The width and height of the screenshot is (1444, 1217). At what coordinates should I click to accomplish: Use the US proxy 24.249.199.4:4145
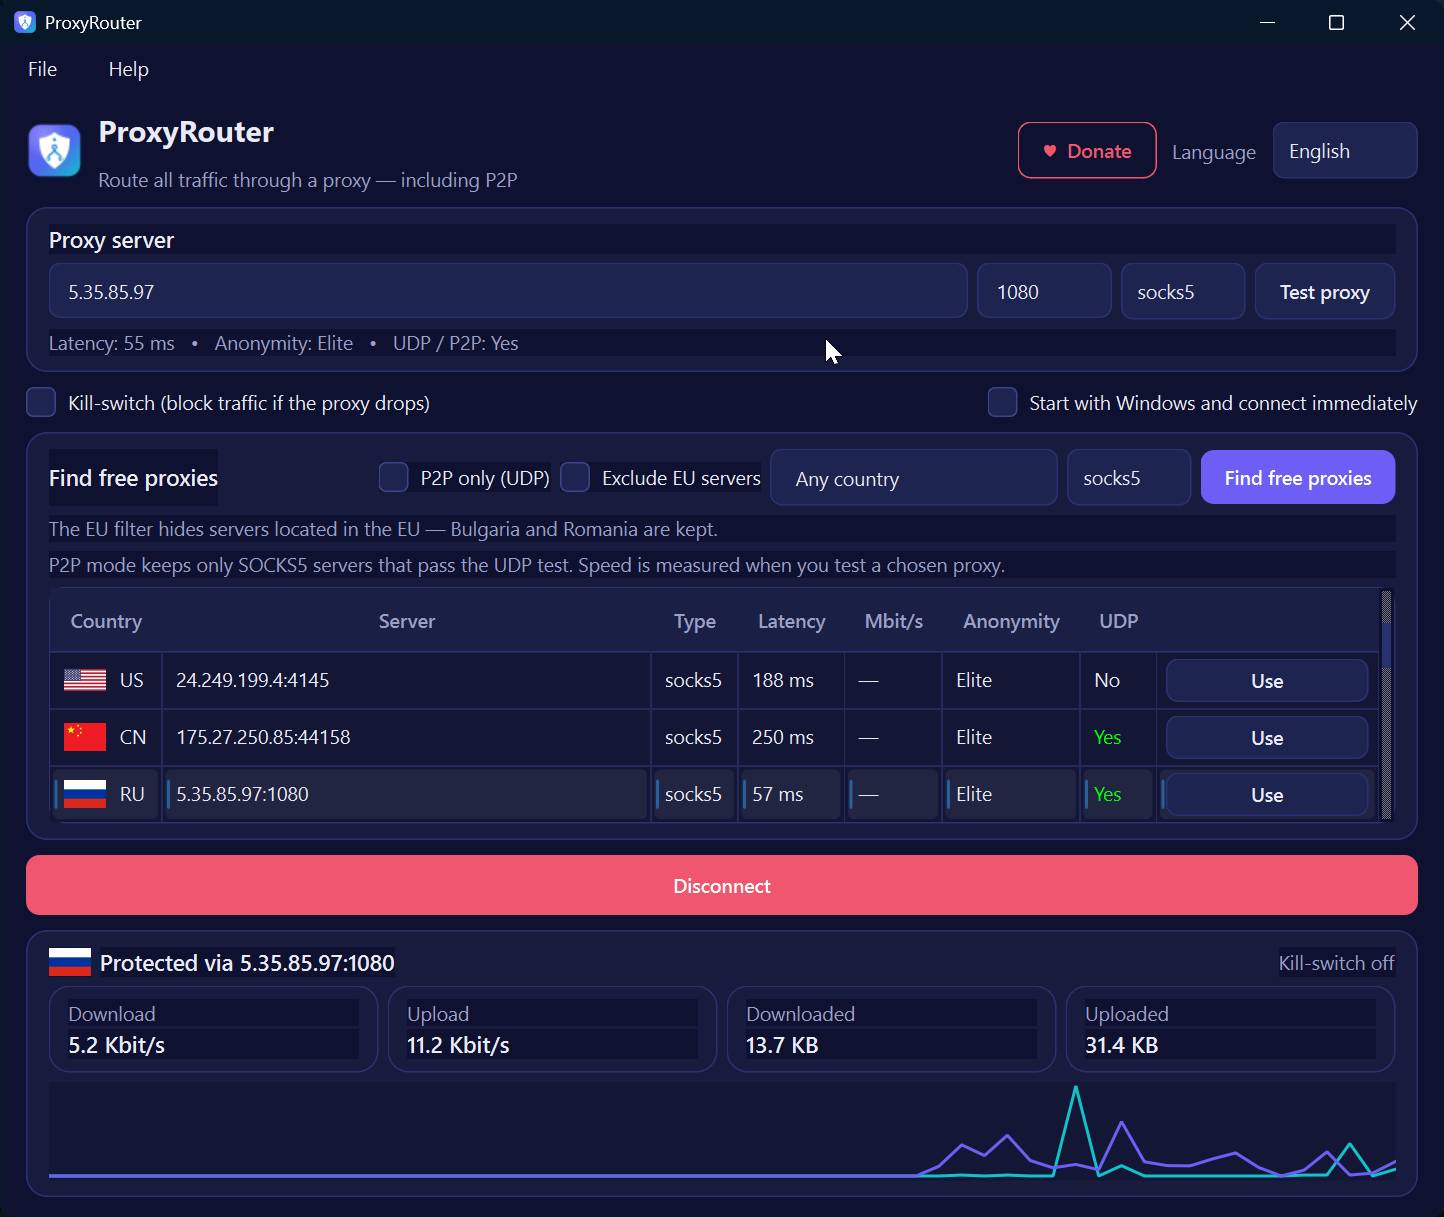pos(1267,681)
